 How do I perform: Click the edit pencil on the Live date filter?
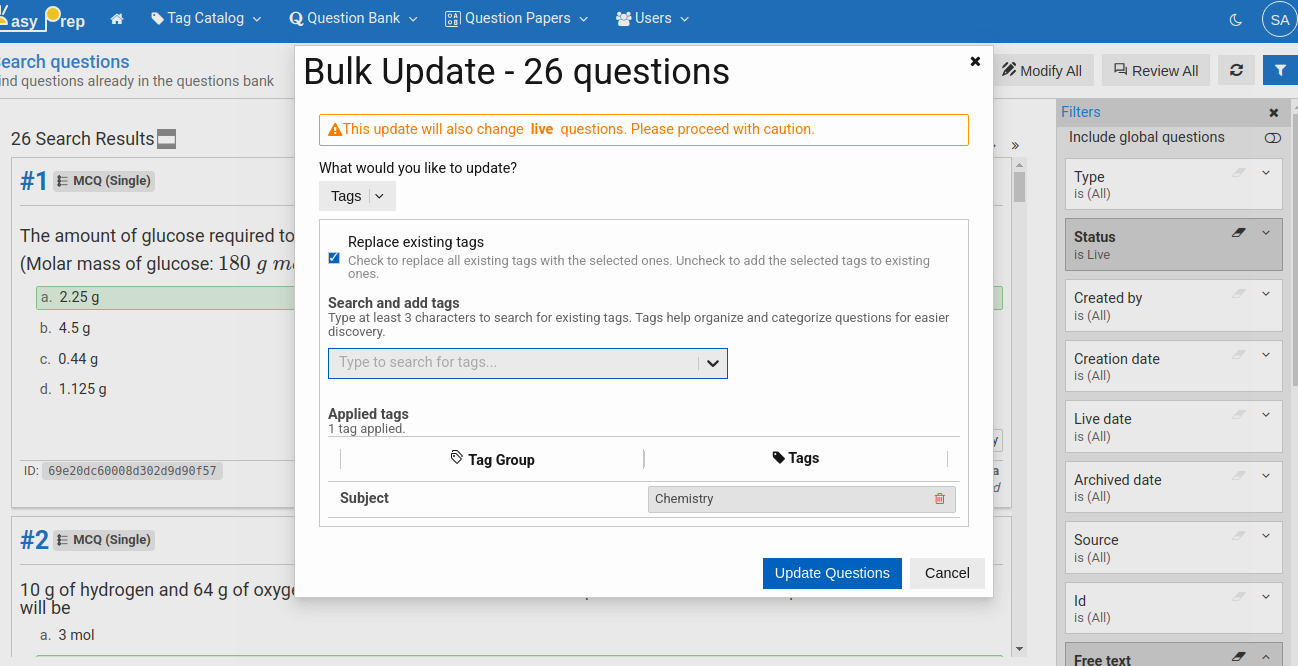point(1239,413)
